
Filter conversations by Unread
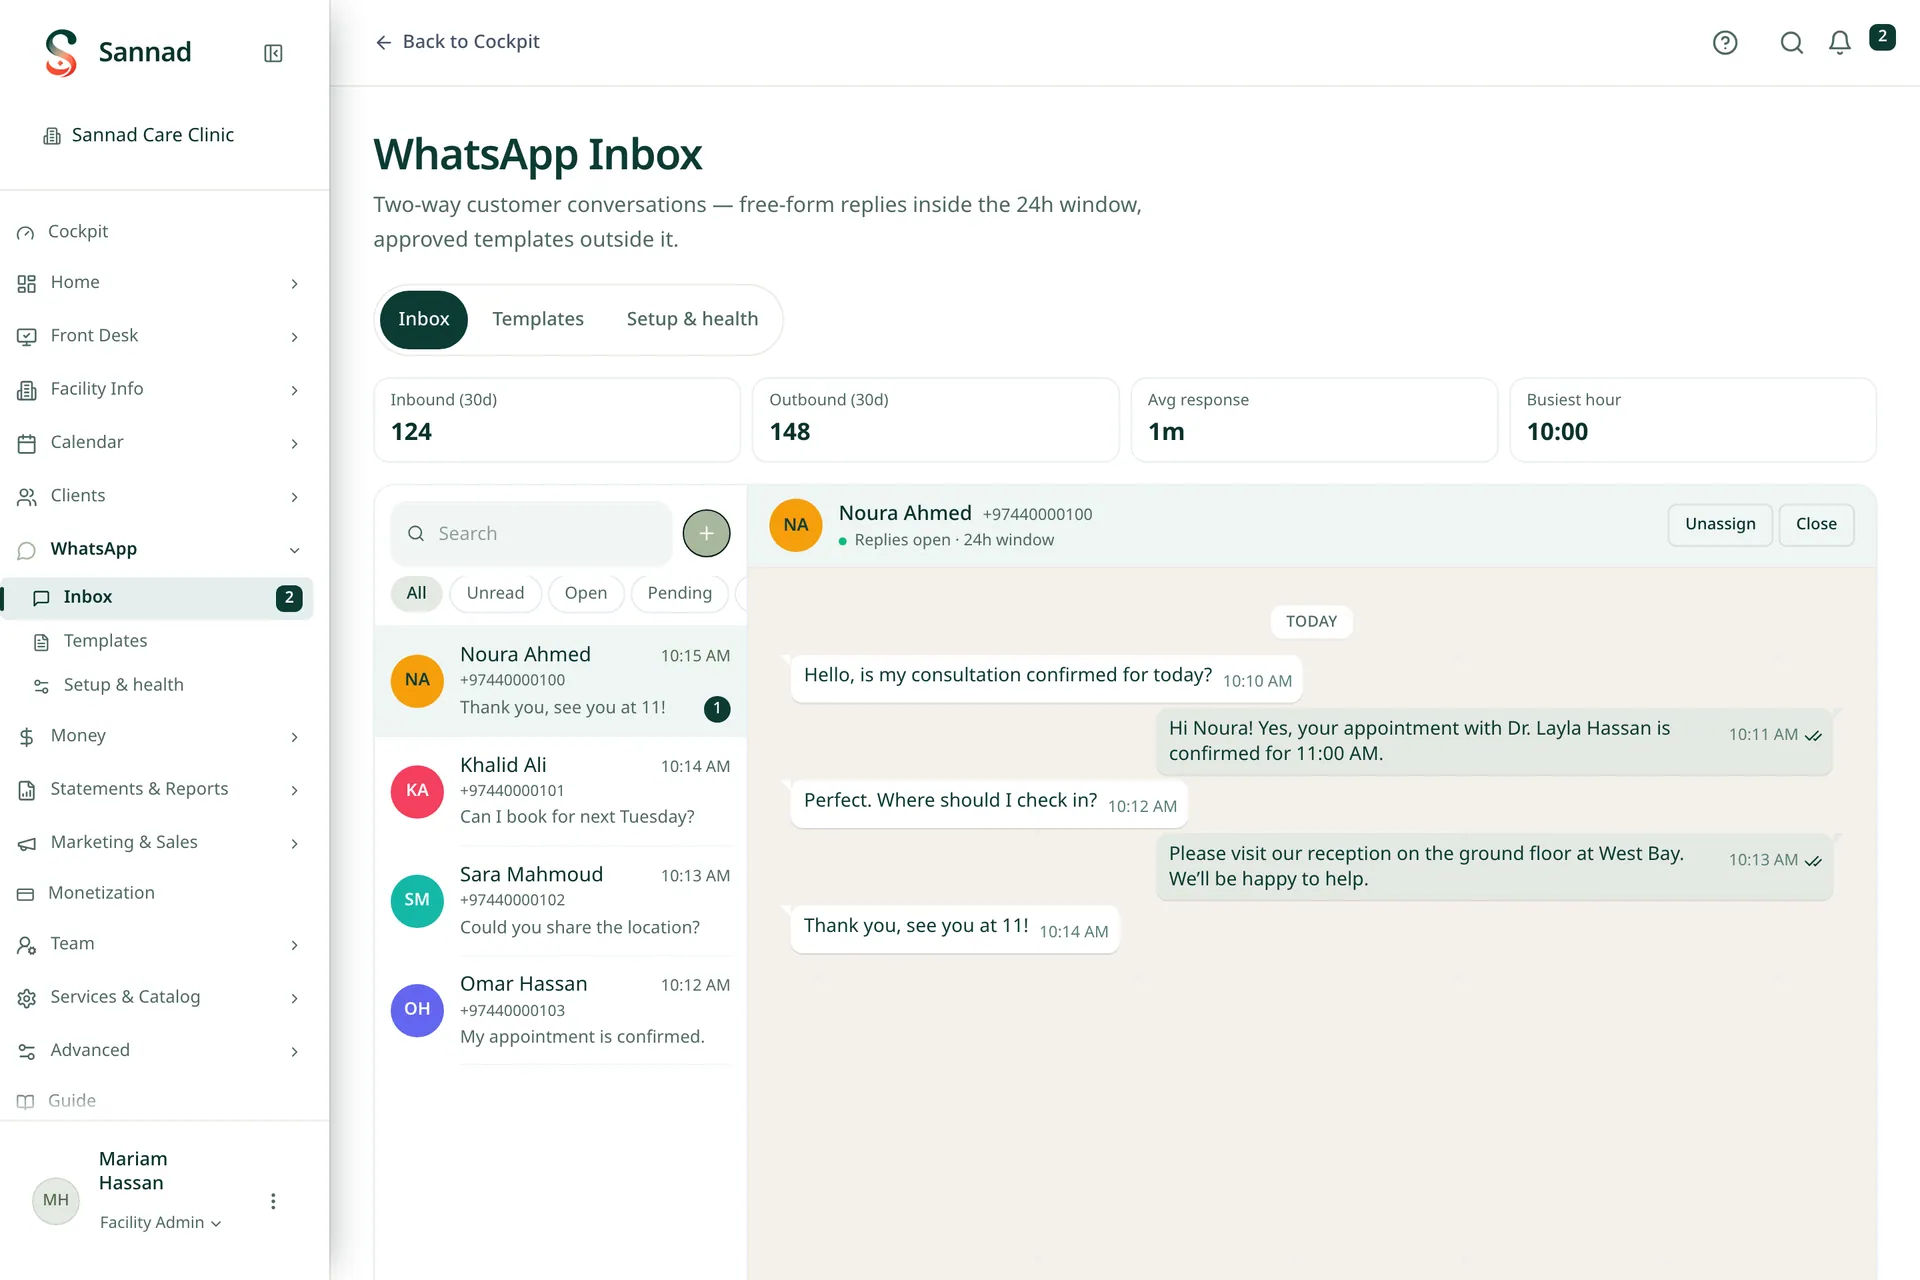click(495, 593)
